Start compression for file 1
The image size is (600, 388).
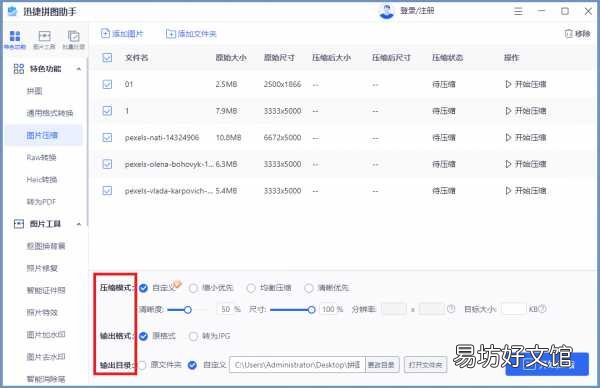click(x=526, y=111)
